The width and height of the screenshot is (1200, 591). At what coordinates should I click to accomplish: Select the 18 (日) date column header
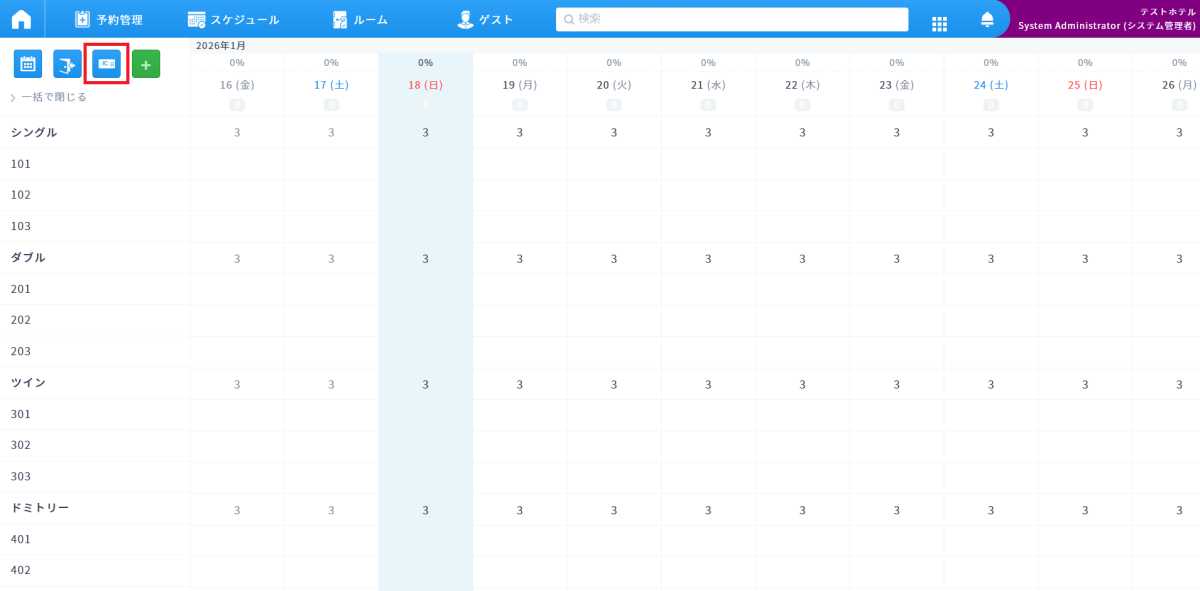[425, 86]
